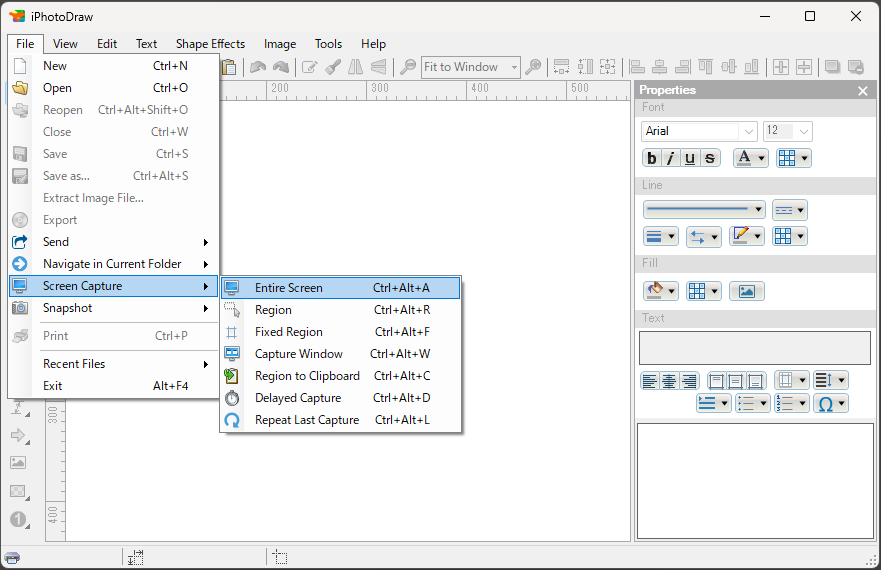The height and width of the screenshot is (570, 881).
Task: Expand the Recent Files submenu
Action: tap(113, 364)
